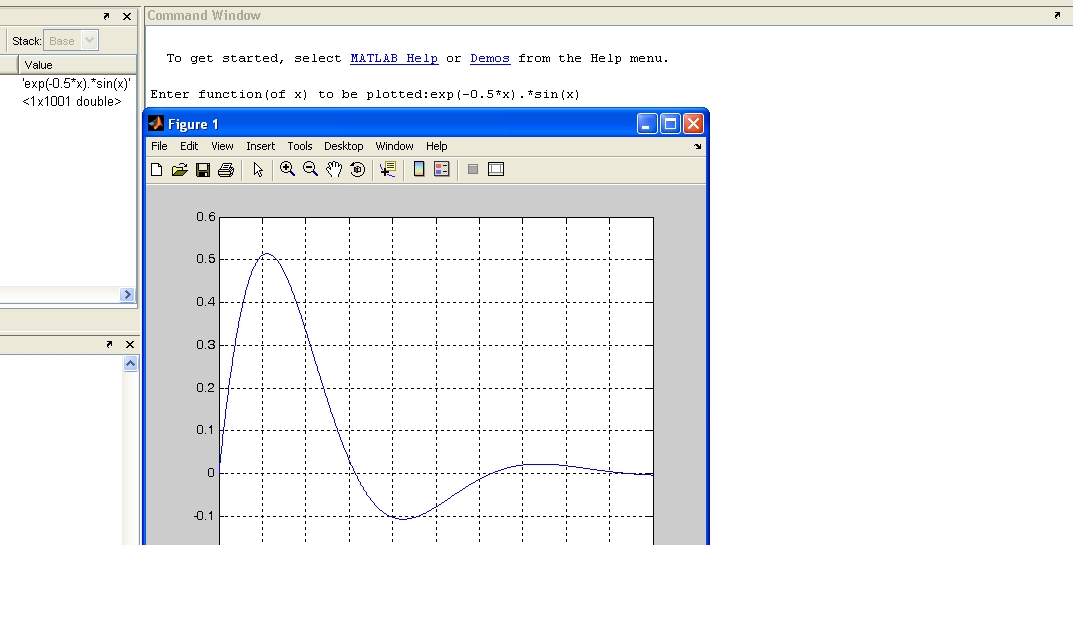Save the figure using the floppy disk icon
This screenshot has height=643, width=1078.
click(203, 170)
